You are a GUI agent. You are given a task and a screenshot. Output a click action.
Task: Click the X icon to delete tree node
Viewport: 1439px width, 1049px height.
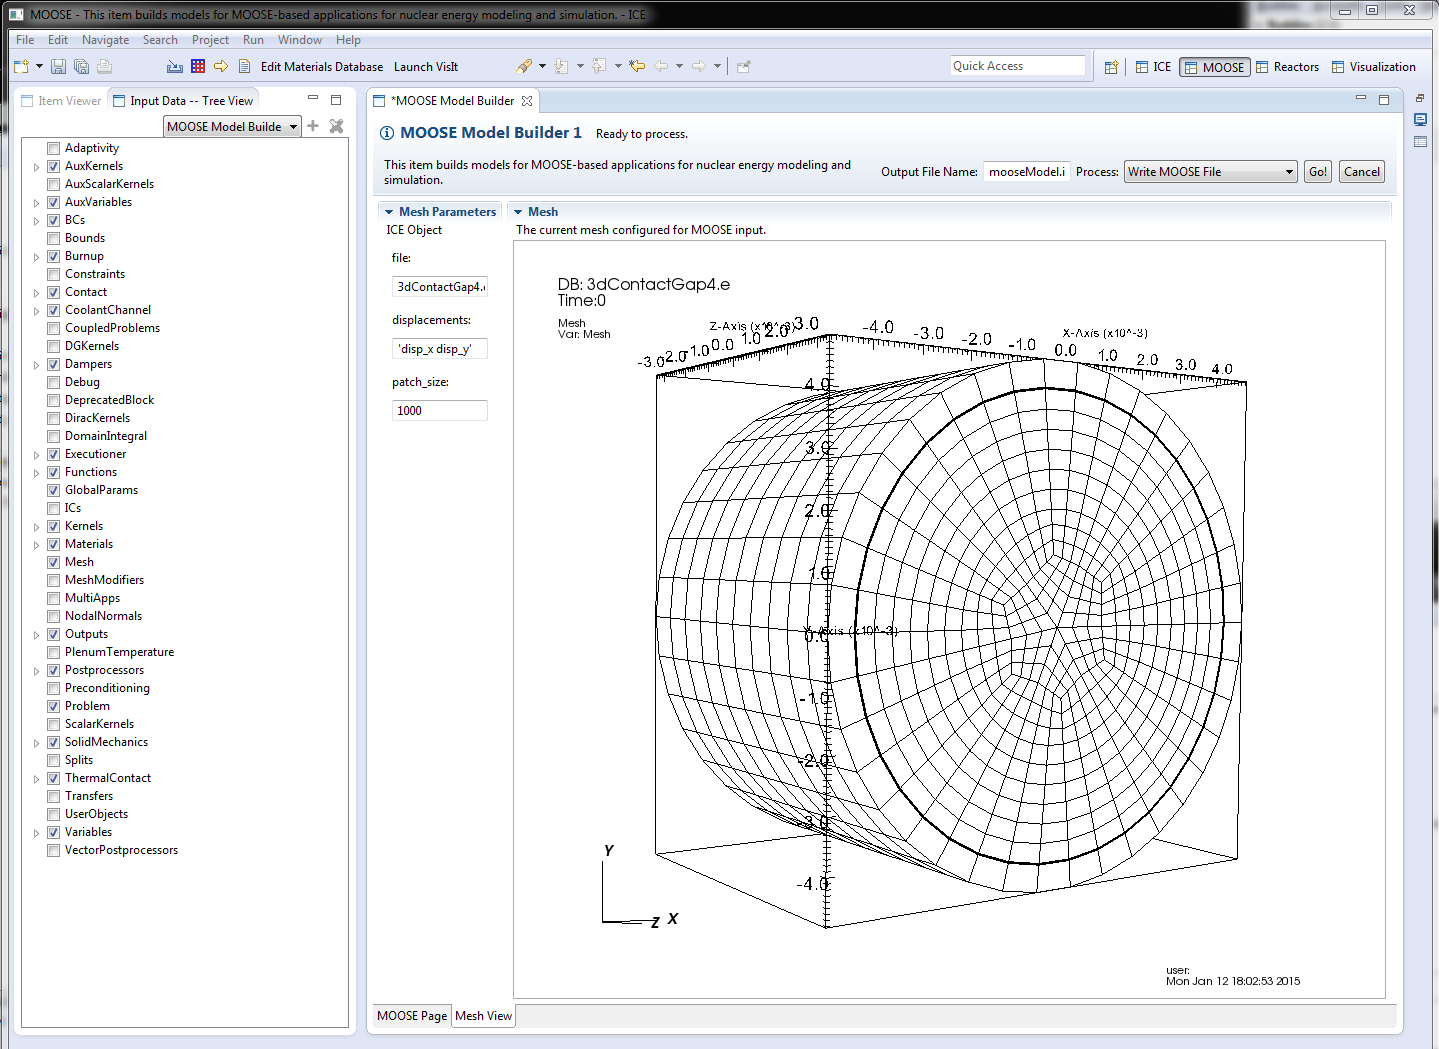336,126
